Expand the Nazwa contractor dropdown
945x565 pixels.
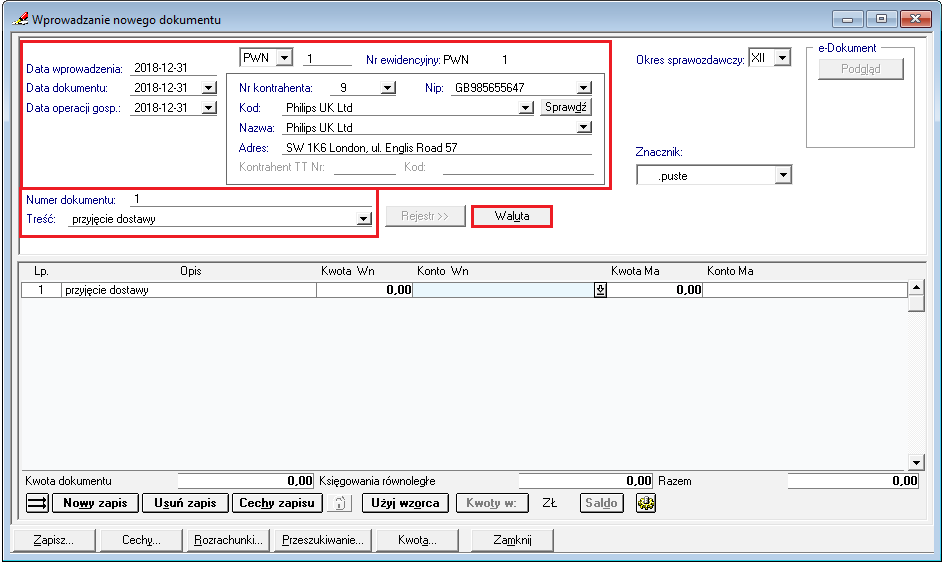(x=584, y=128)
